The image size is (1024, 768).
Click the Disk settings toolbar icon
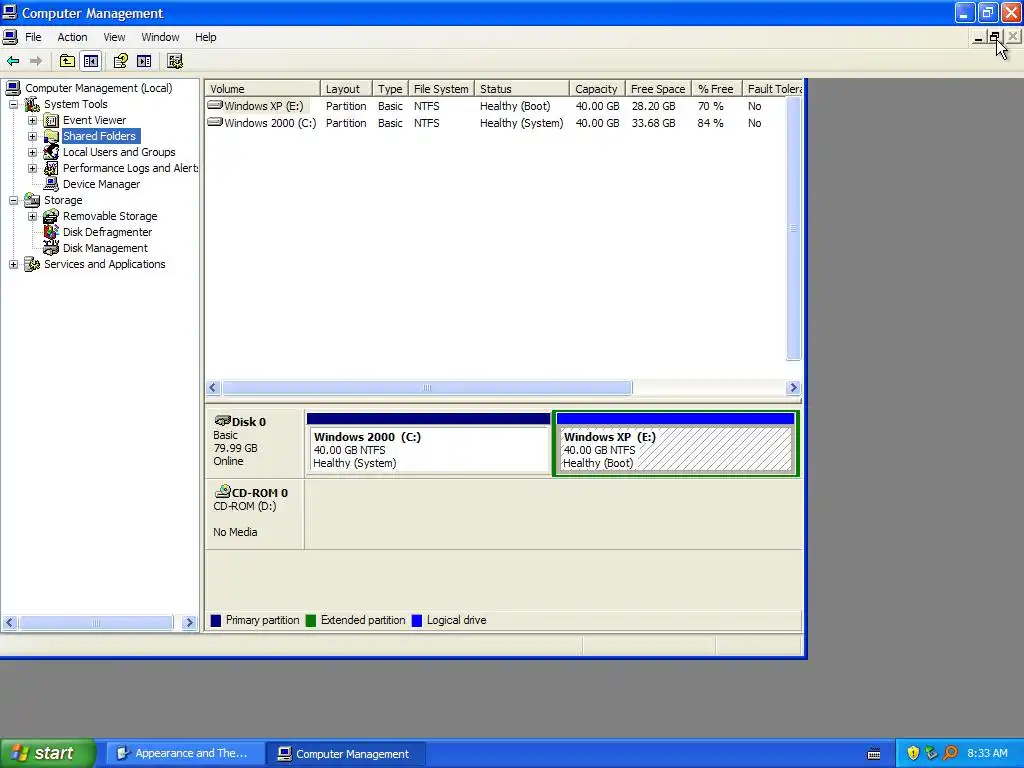pyautogui.click(x=175, y=61)
